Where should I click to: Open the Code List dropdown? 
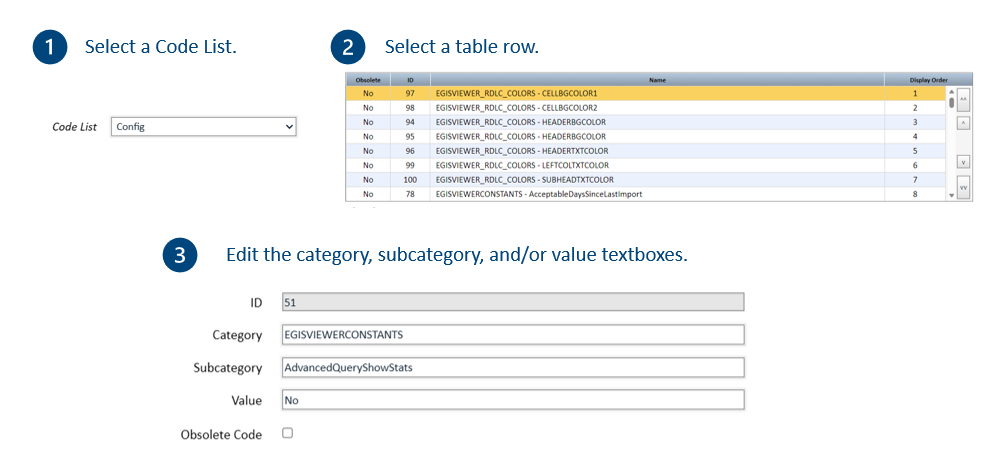click(203, 127)
